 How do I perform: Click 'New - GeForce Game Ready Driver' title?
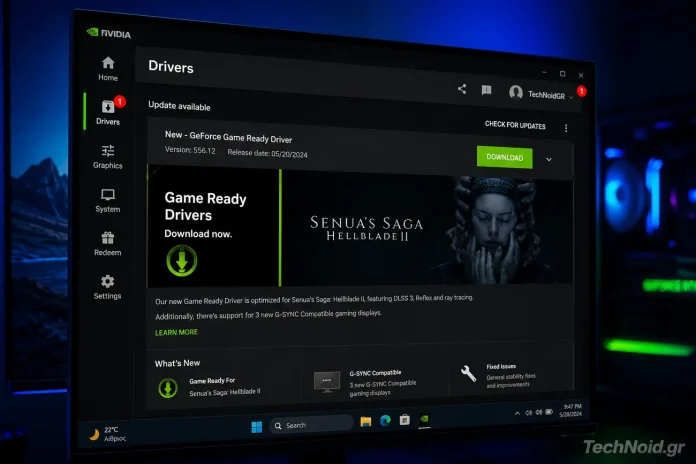point(228,137)
